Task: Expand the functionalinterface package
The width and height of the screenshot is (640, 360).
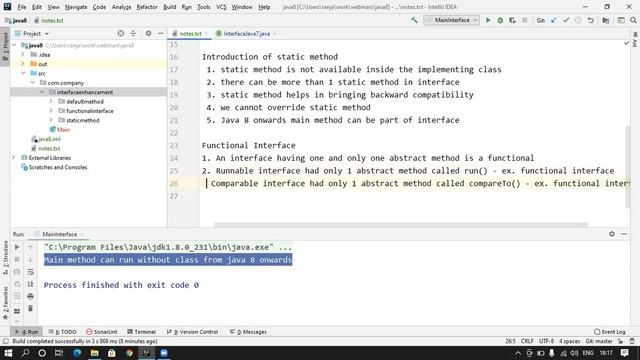Action: point(51,111)
